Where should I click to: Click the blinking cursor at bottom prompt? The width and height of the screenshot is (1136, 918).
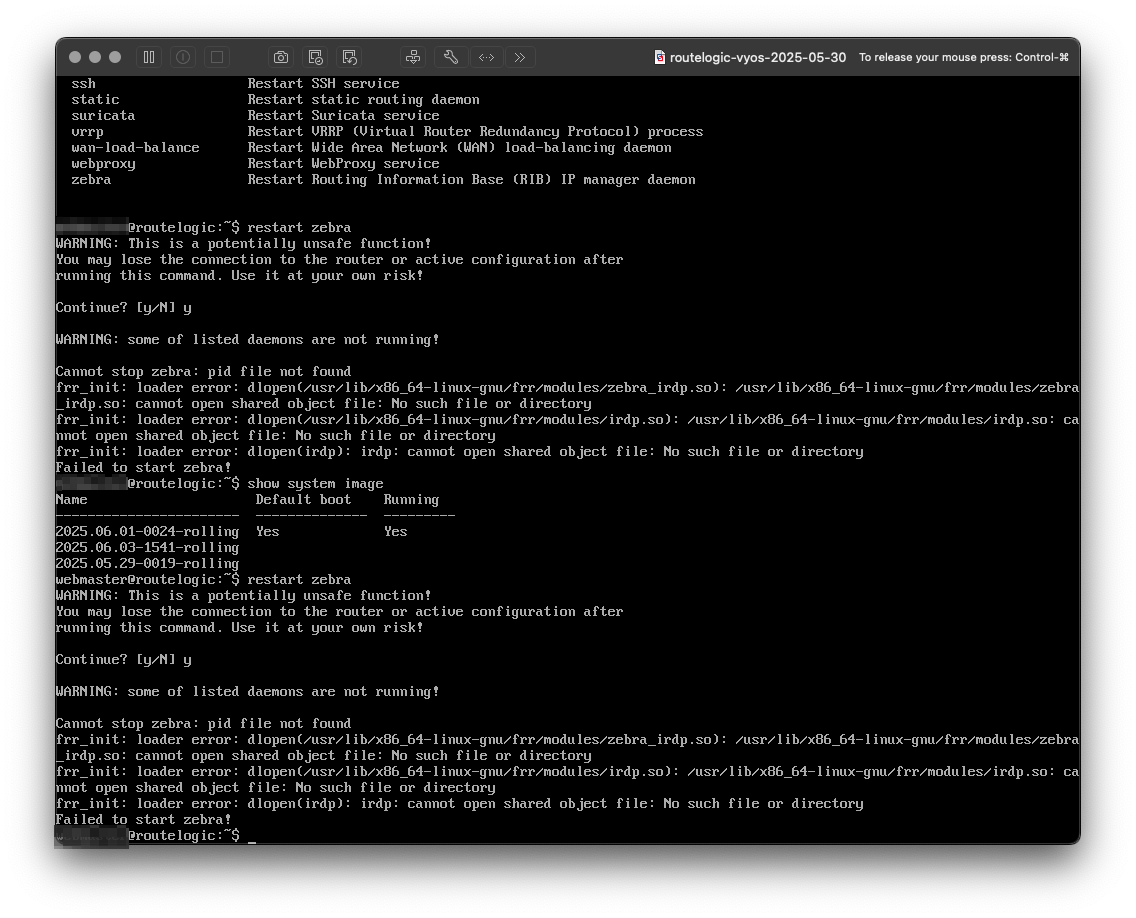252,836
